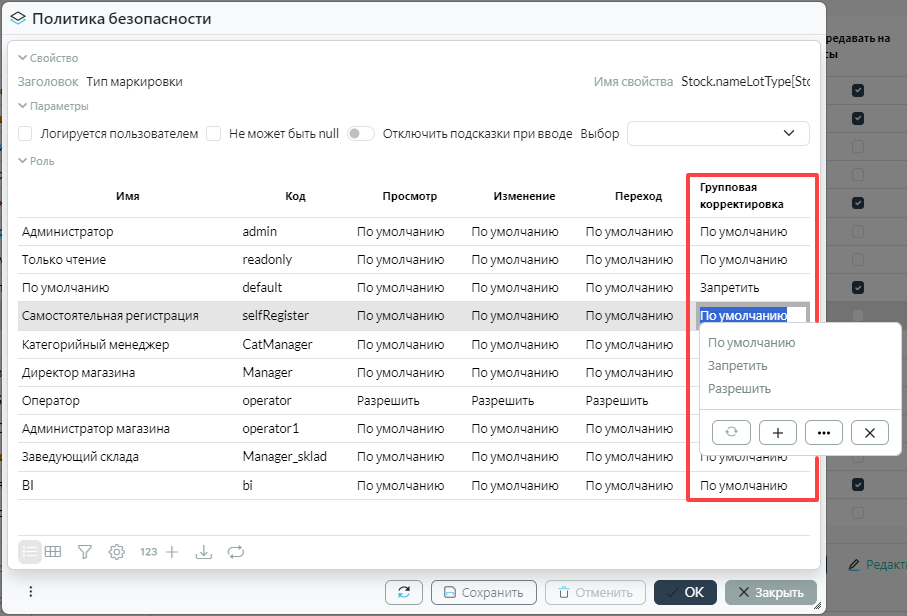Image resolution: width=907 pixels, height=616 pixels.
Task: Collapse the 'Свойство' section
Action: tap(23, 58)
